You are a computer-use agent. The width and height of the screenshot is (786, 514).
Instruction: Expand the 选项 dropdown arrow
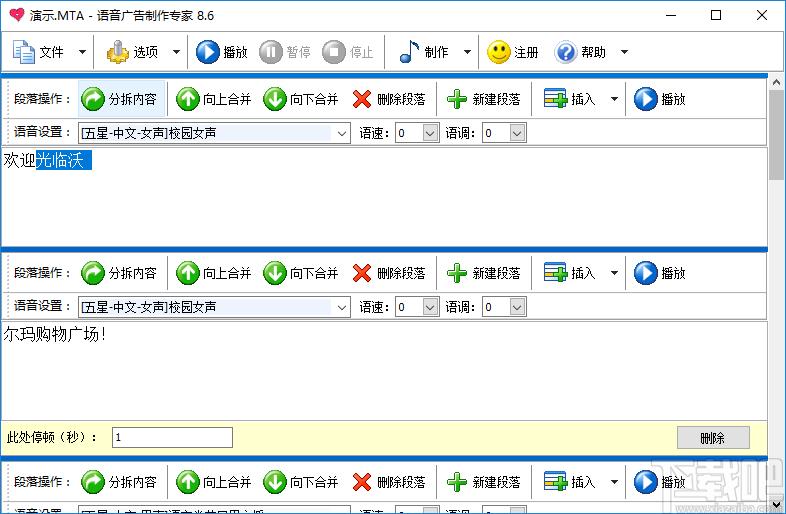tap(176, 52)
